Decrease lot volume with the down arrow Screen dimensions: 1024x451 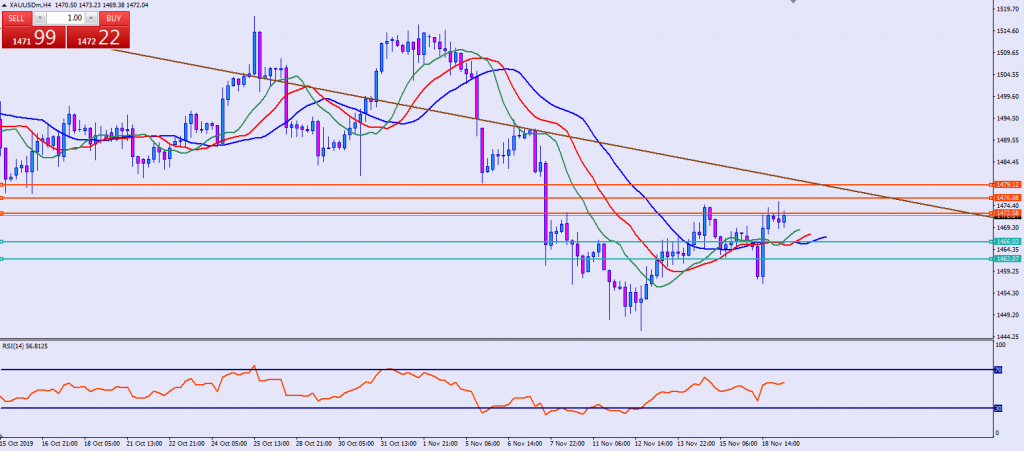coord(41,18)
